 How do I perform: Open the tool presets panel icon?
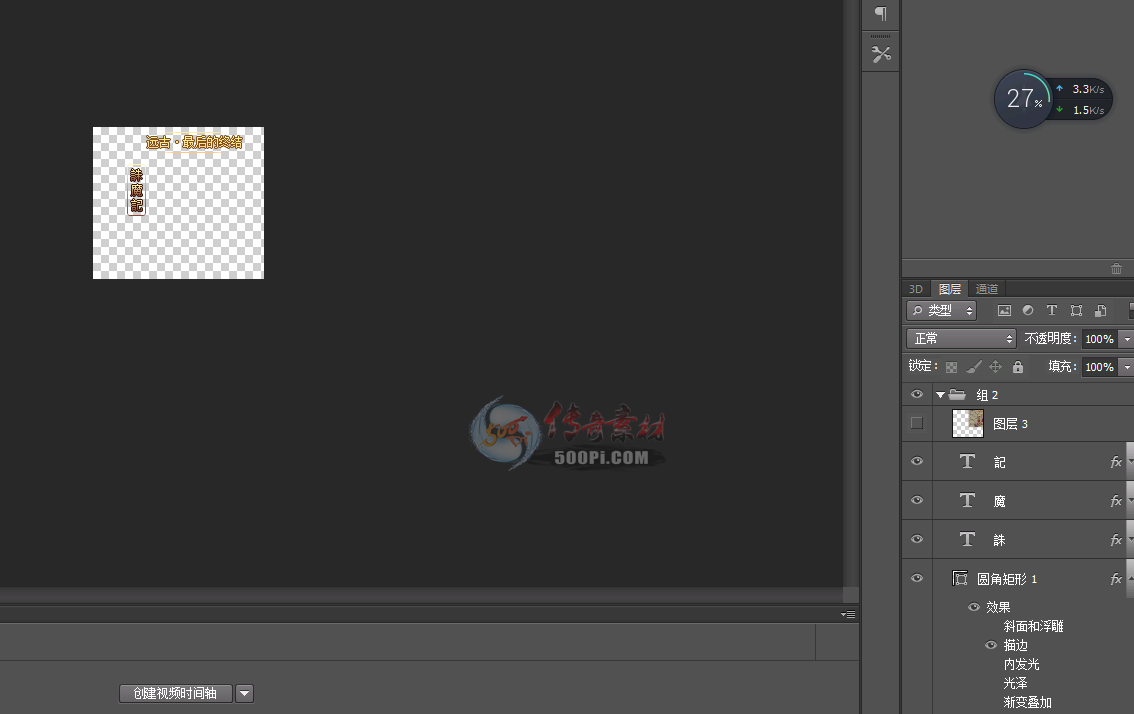[x=881, y=54]
